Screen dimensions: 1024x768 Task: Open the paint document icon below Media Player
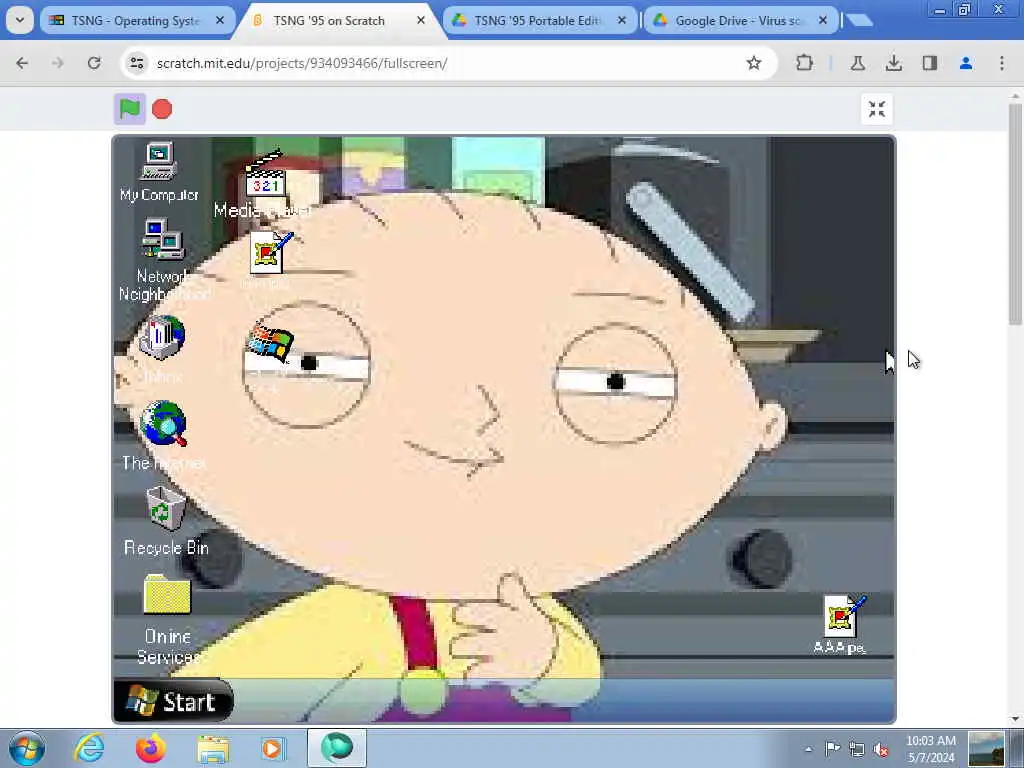pos(270,253)
